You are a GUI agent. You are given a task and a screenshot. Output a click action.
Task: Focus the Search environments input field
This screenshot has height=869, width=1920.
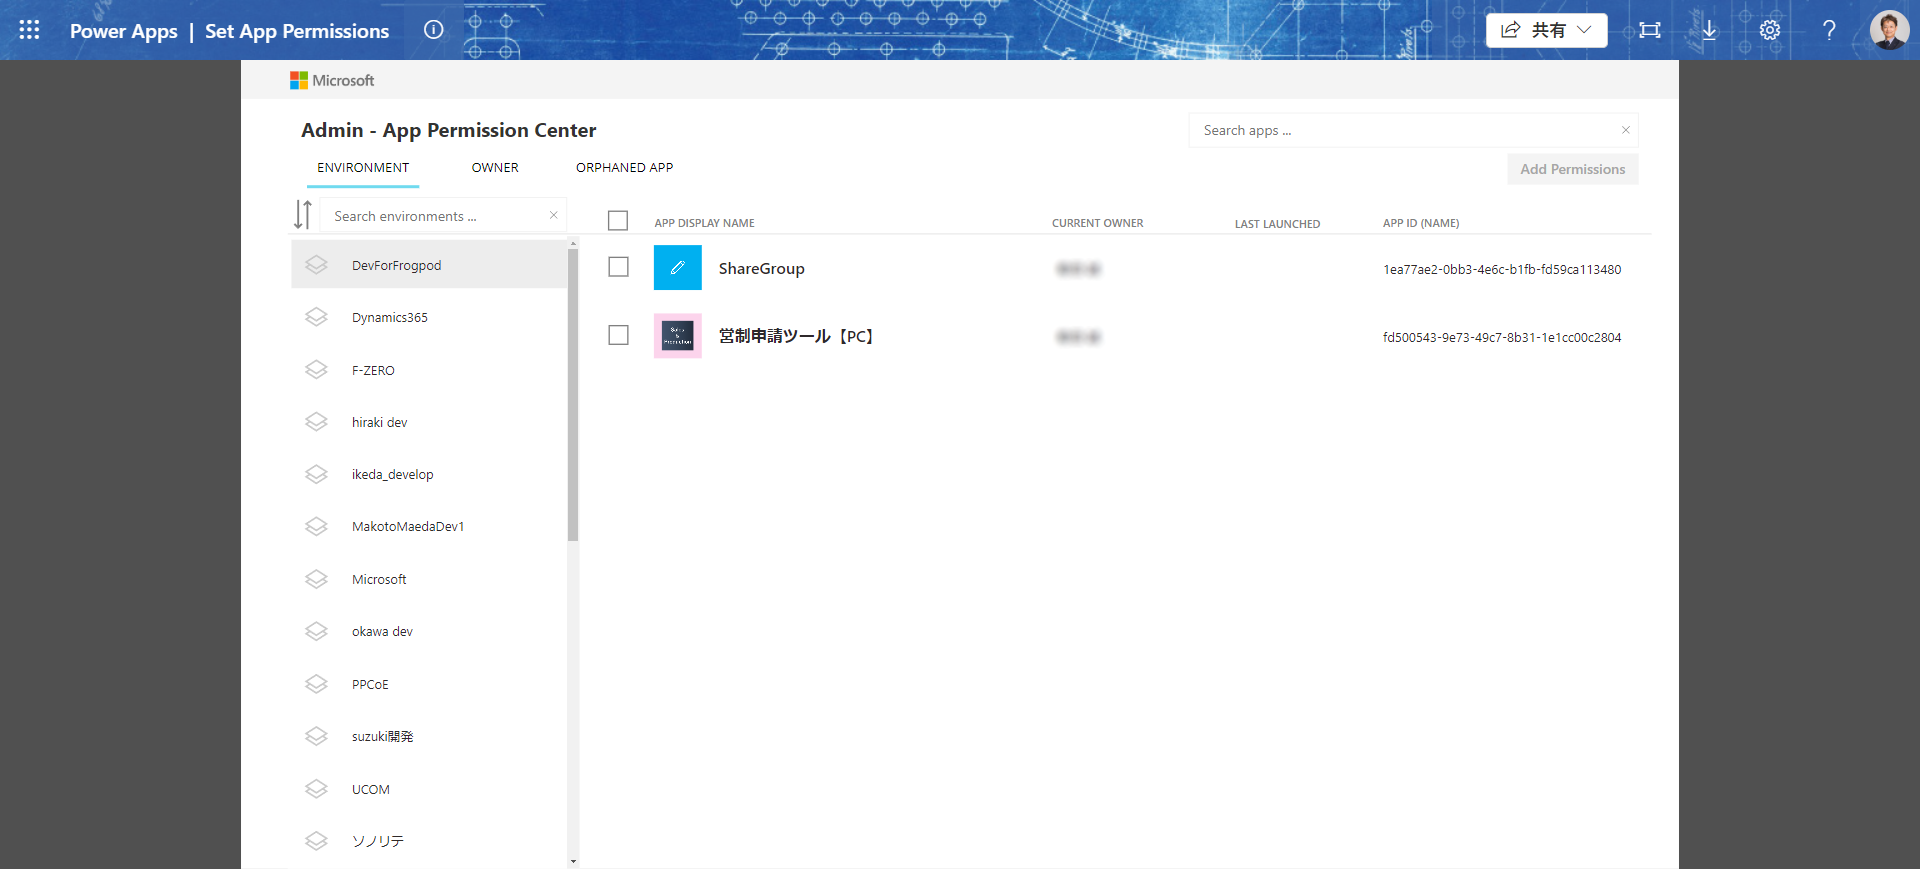click(x=443, y=215)
